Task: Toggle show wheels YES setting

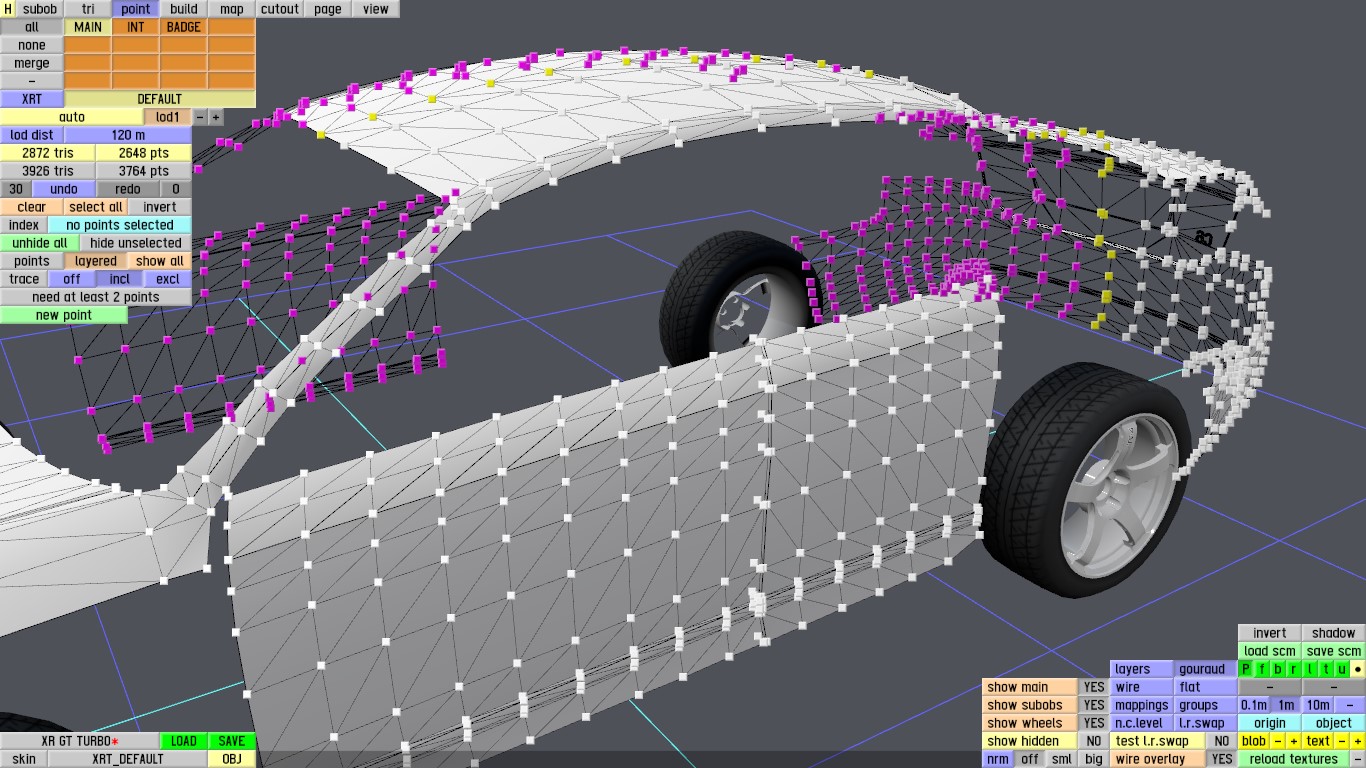Action: tap(1094, 723)
